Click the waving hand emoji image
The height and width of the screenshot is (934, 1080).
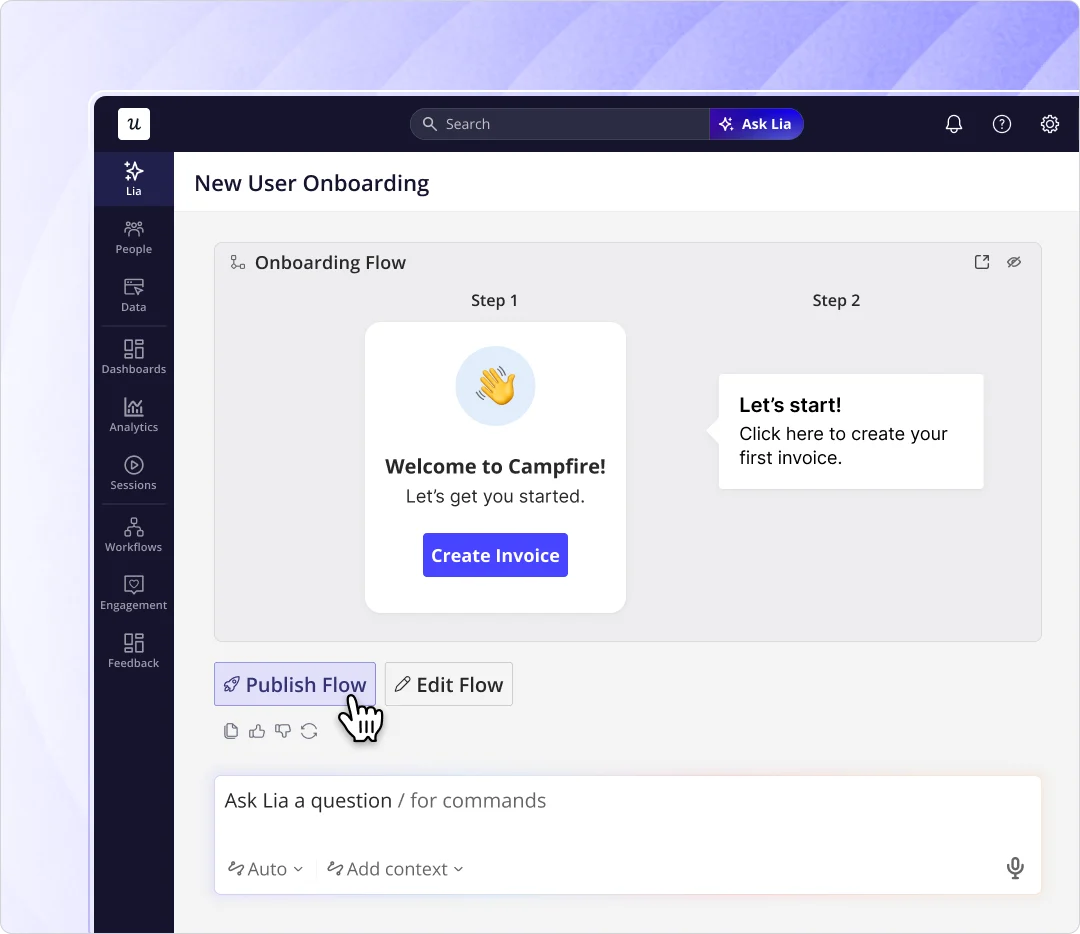pyautogui.click(x=495, y=386)
